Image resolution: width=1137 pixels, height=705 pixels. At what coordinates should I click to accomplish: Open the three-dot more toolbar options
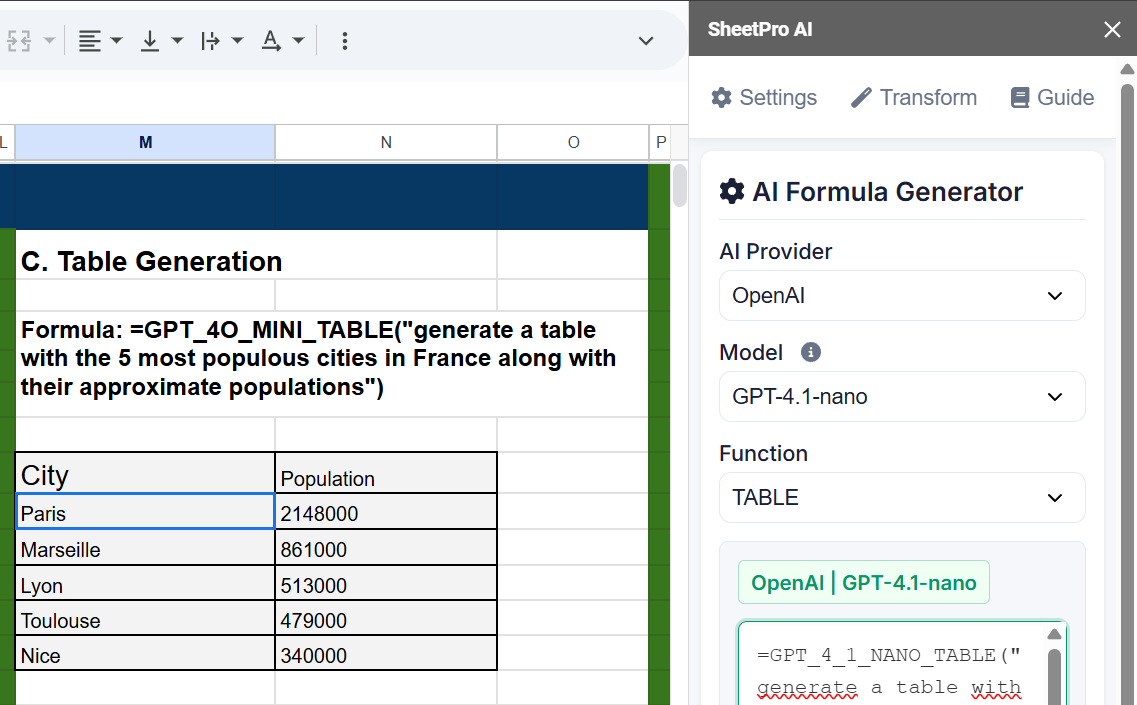344,41
